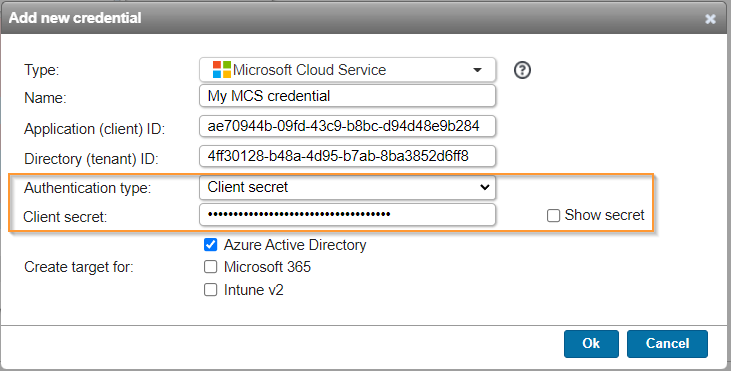731x371 pixels.
Task: Check the Intune v2 target checkbox
Action: (211, 289)
